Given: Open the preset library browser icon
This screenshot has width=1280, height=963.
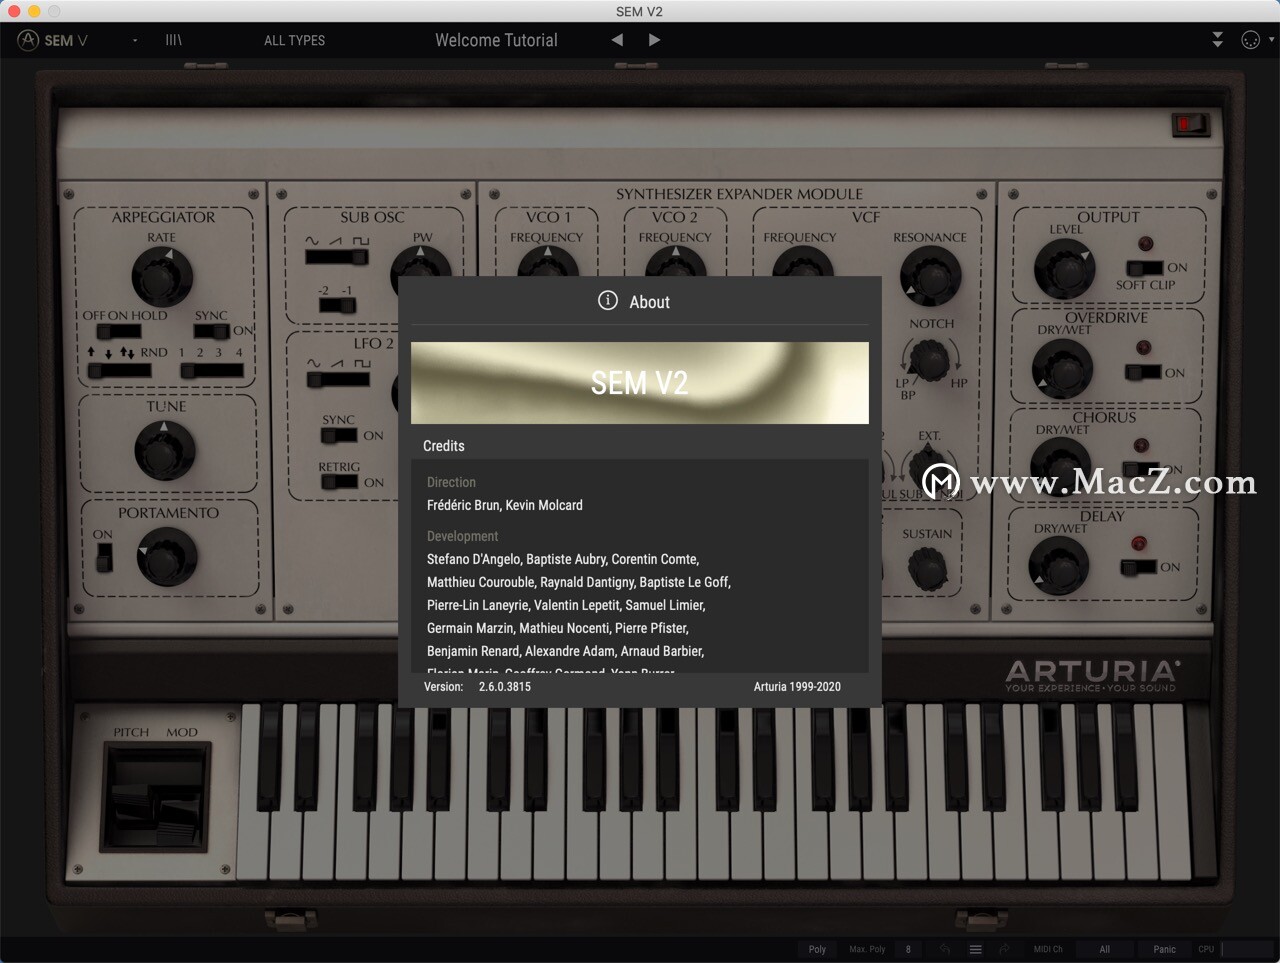Looking at the screenshot, I should (174, 40).
